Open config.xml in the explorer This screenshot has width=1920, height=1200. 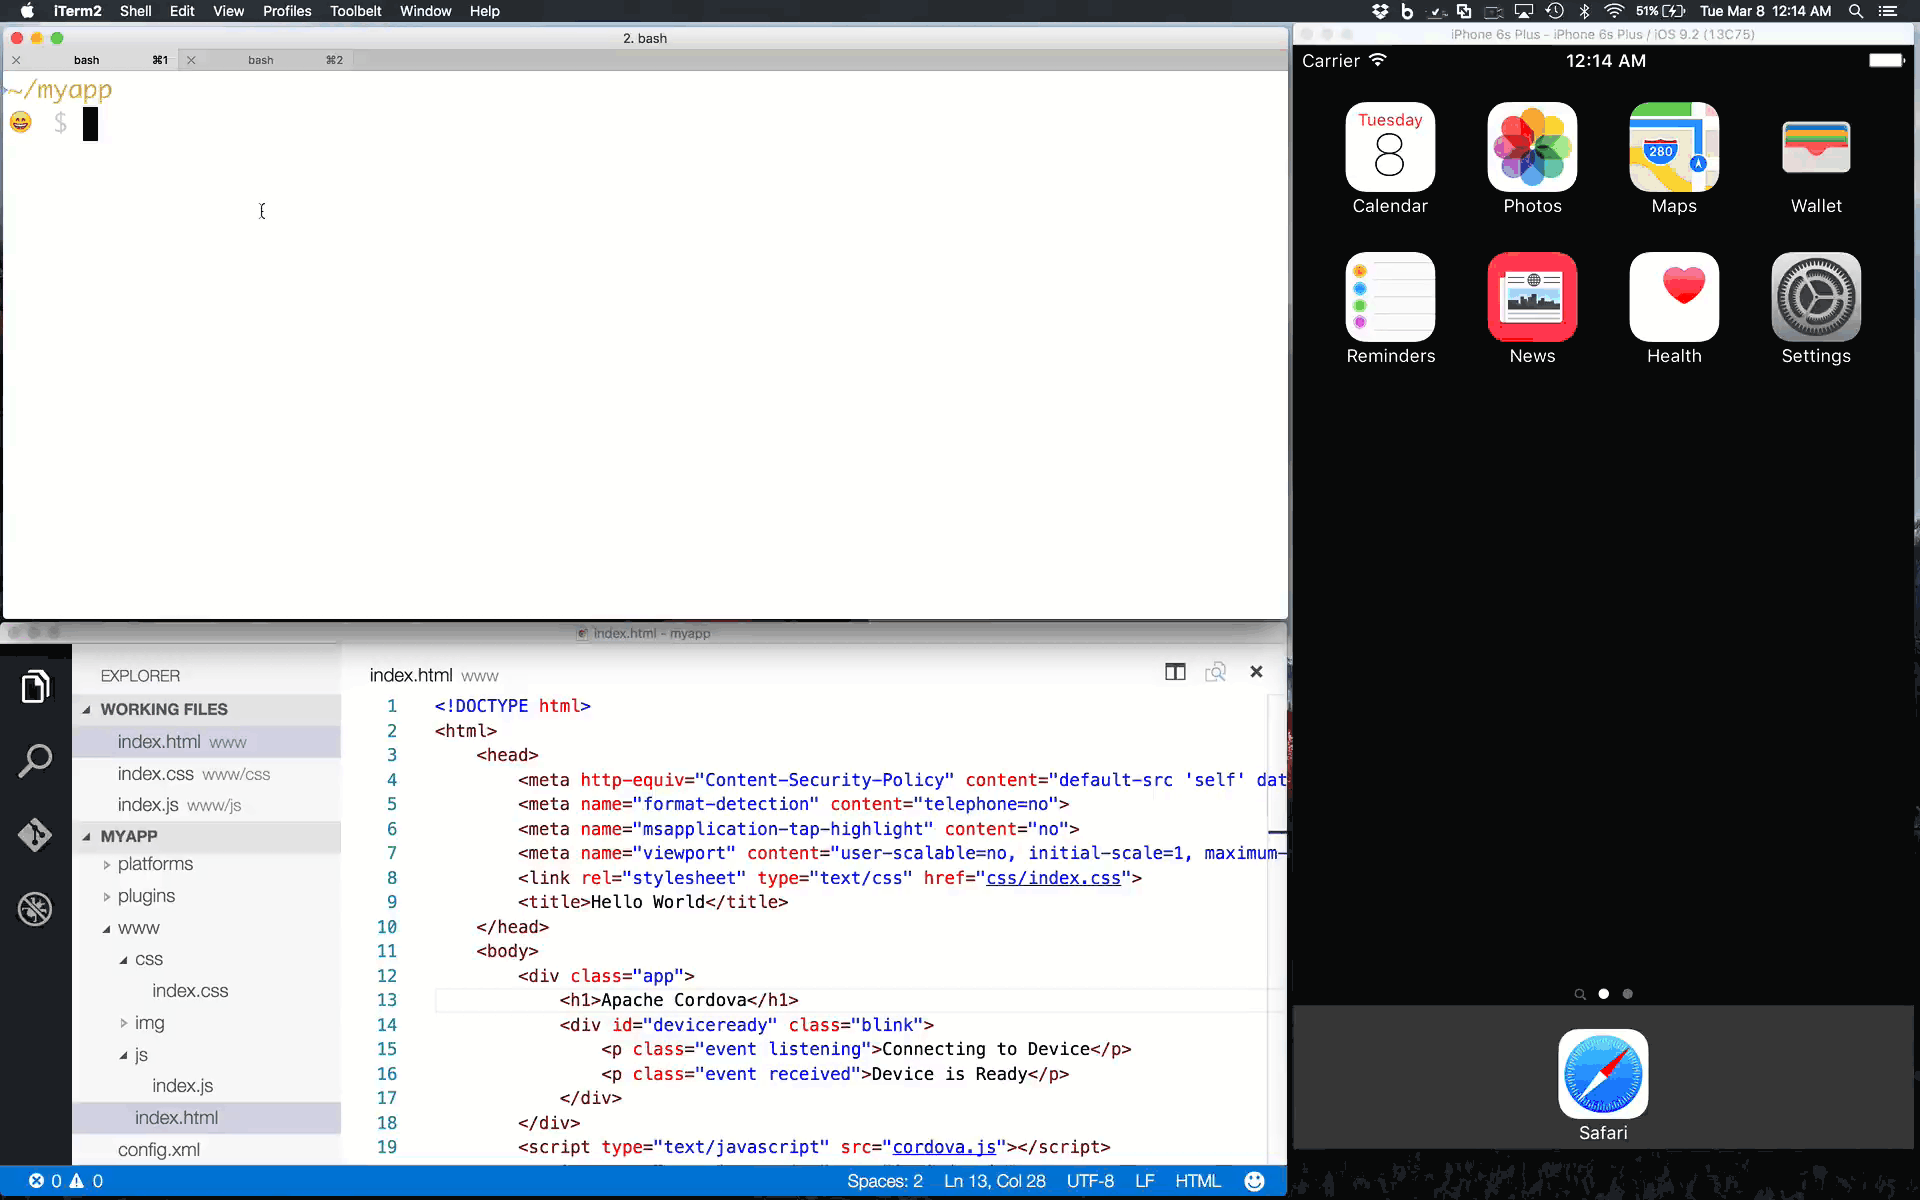click(159, 1150)
